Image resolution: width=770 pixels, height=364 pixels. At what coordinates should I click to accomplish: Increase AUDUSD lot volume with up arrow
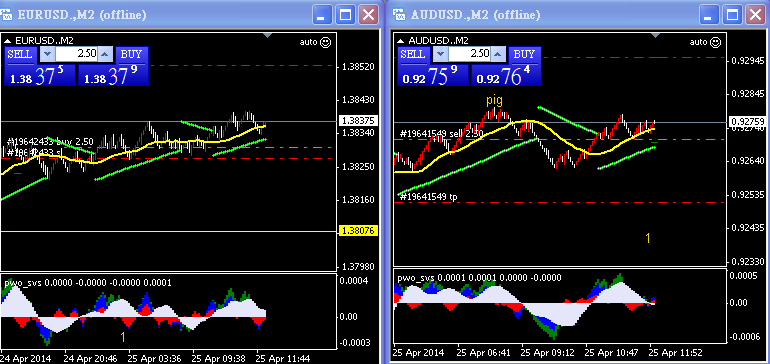pos(498,53)
